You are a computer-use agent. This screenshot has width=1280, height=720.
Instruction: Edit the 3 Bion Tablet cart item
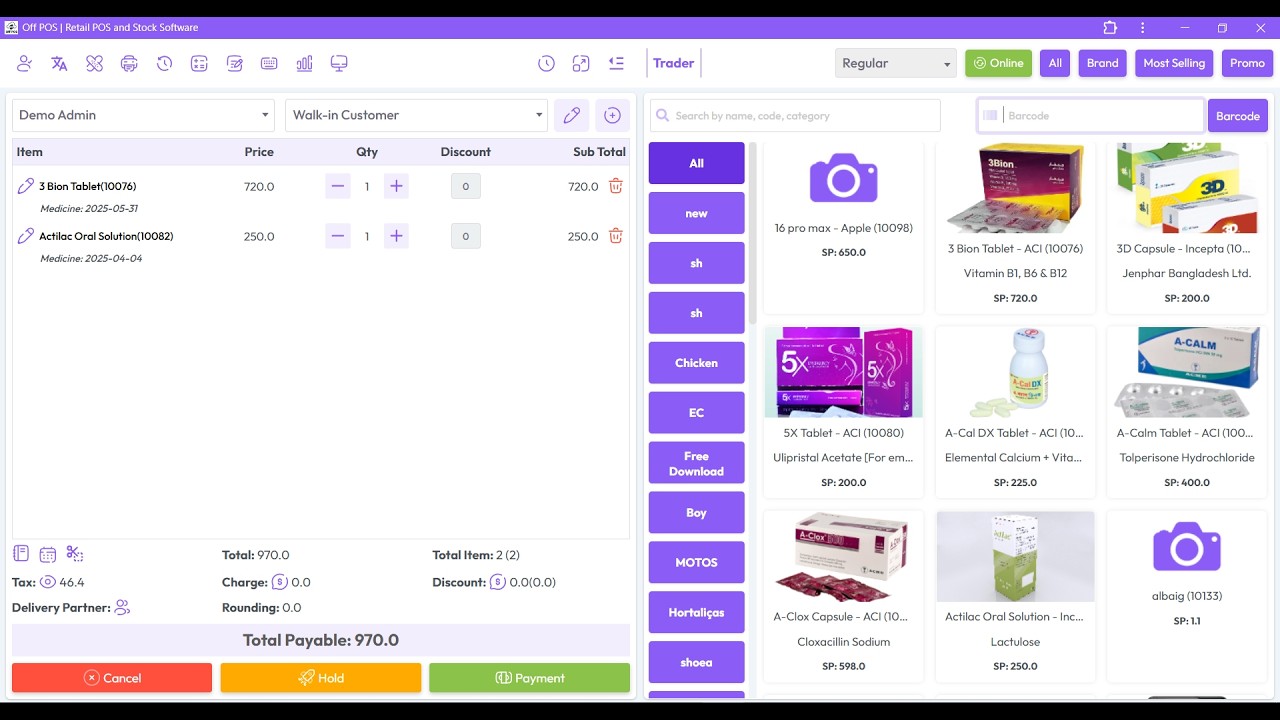(x=26, y=186)
